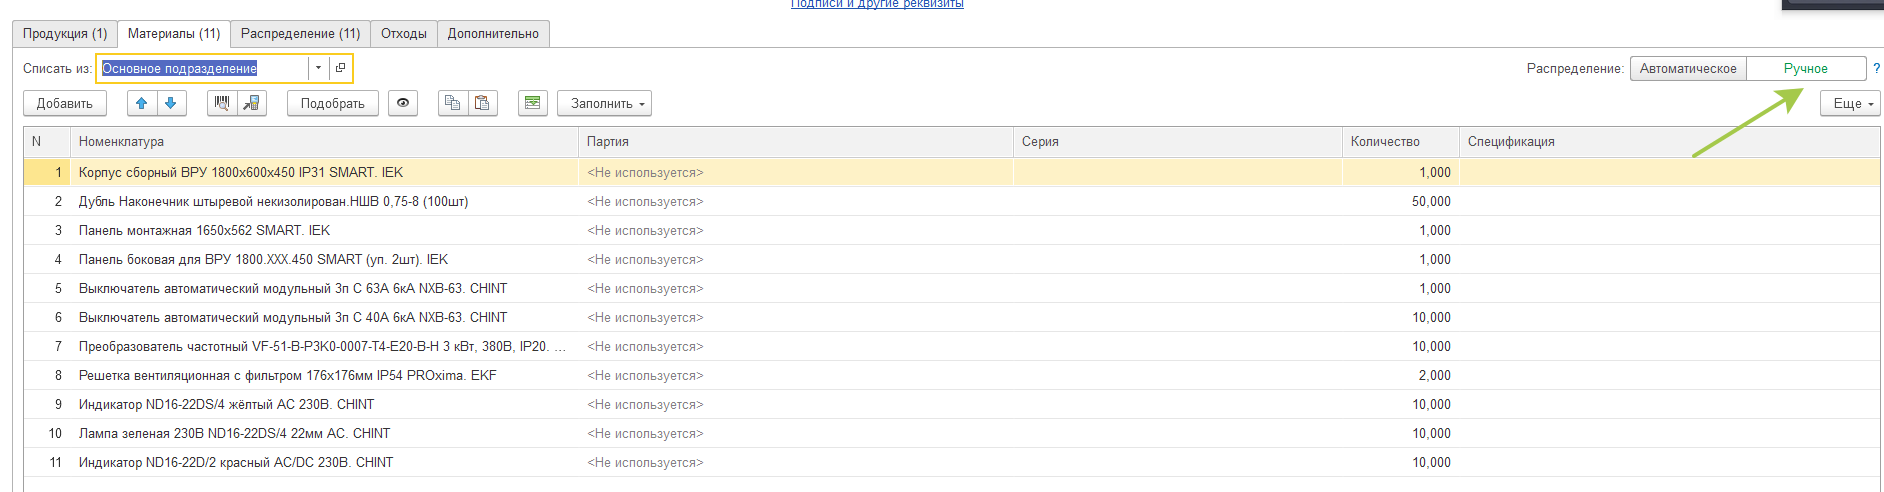Select the Решетка вентиляционная row
1884x492 pixels.
tap(287, 375)
